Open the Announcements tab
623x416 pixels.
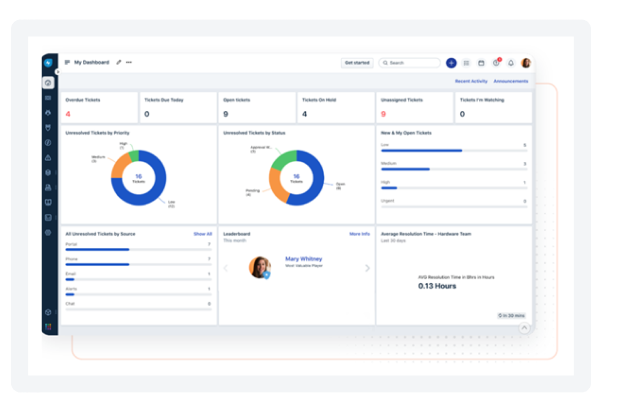(511, 81)
